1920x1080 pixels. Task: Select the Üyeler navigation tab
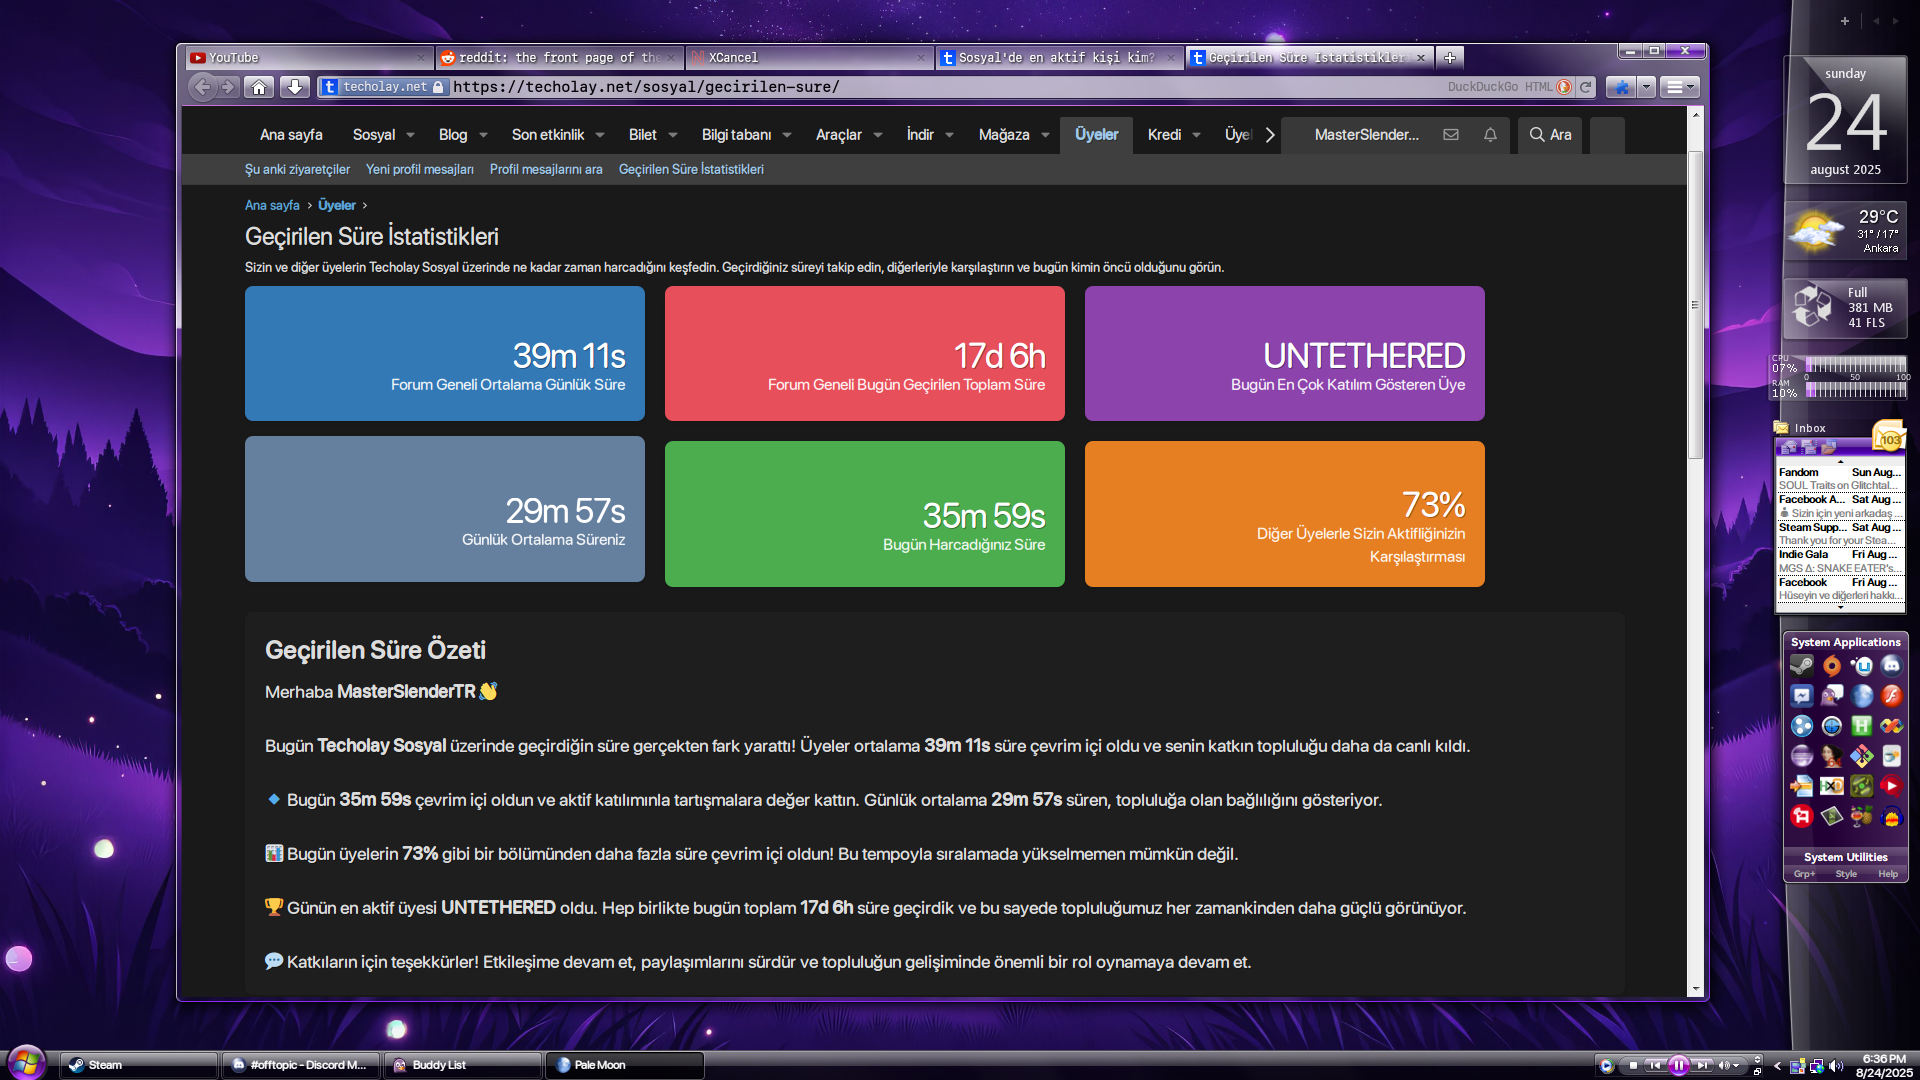pyautogui.click(x=1096, y=135)
